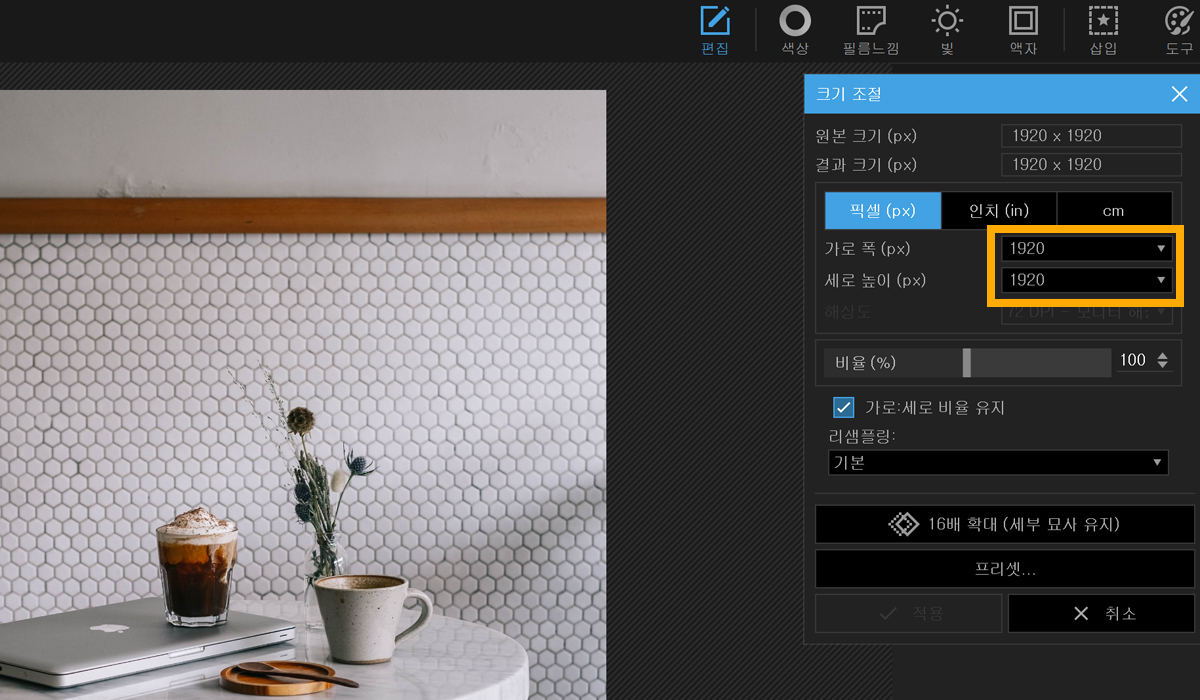Open the 리샘플링 dropdown set to 기본
This screenshot has height=700, width=1200.
998,462
